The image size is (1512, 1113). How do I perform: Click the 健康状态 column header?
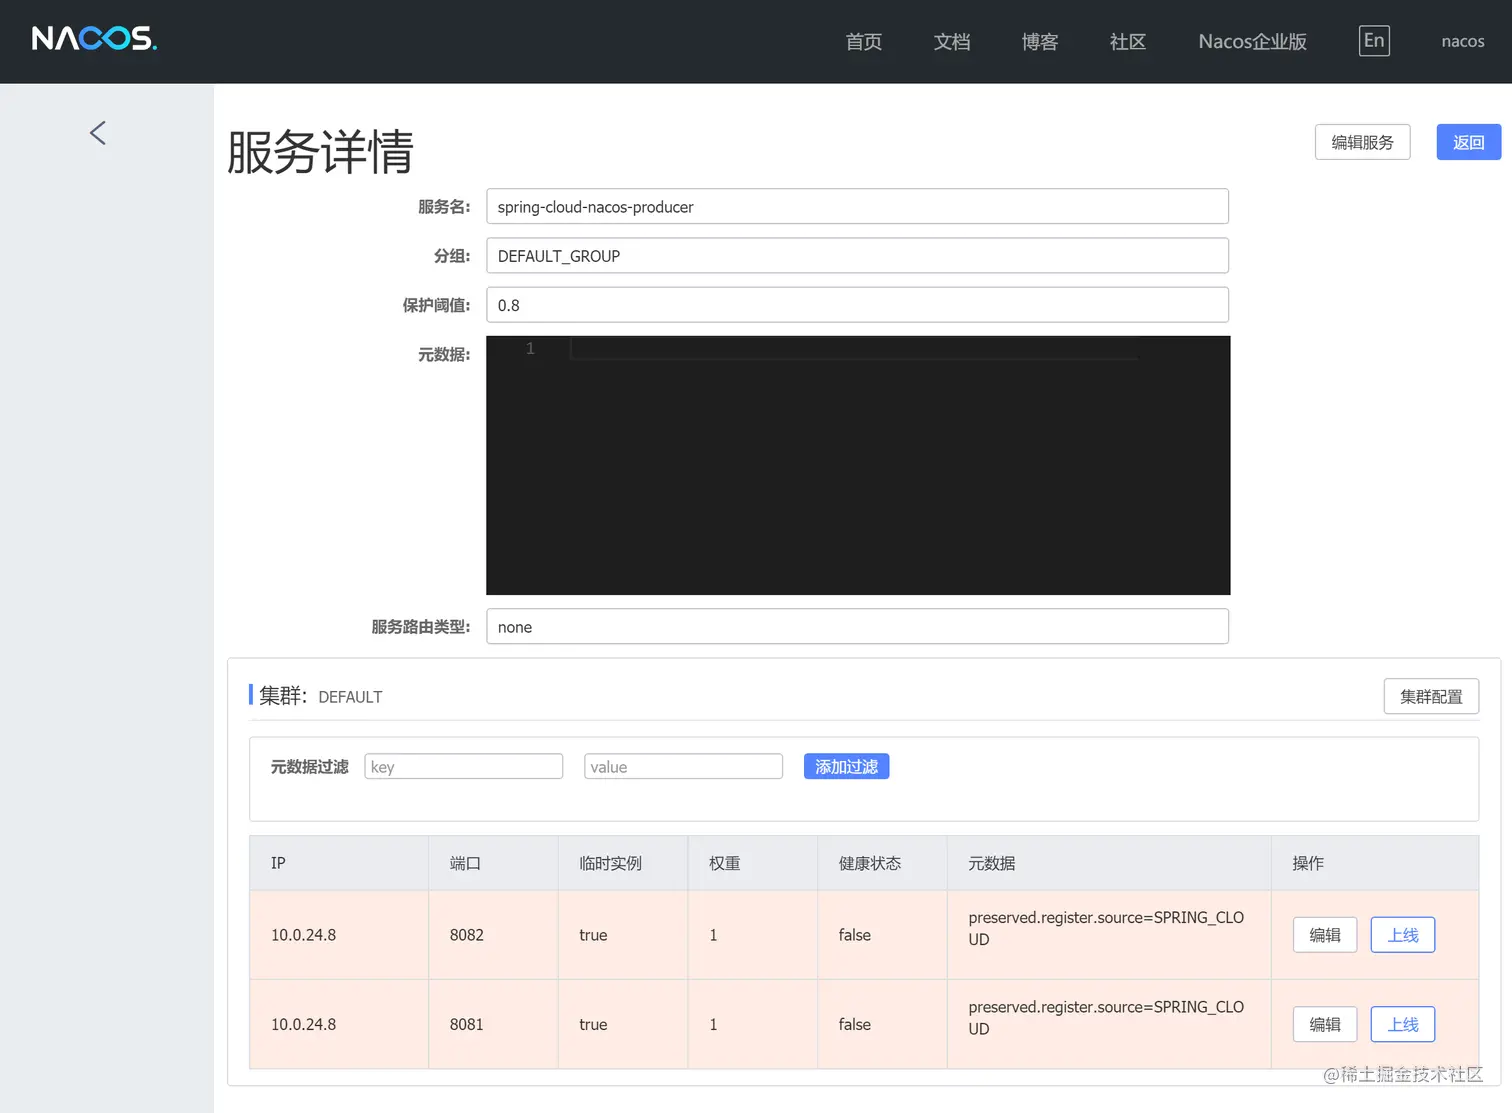[x=882, y=862]
